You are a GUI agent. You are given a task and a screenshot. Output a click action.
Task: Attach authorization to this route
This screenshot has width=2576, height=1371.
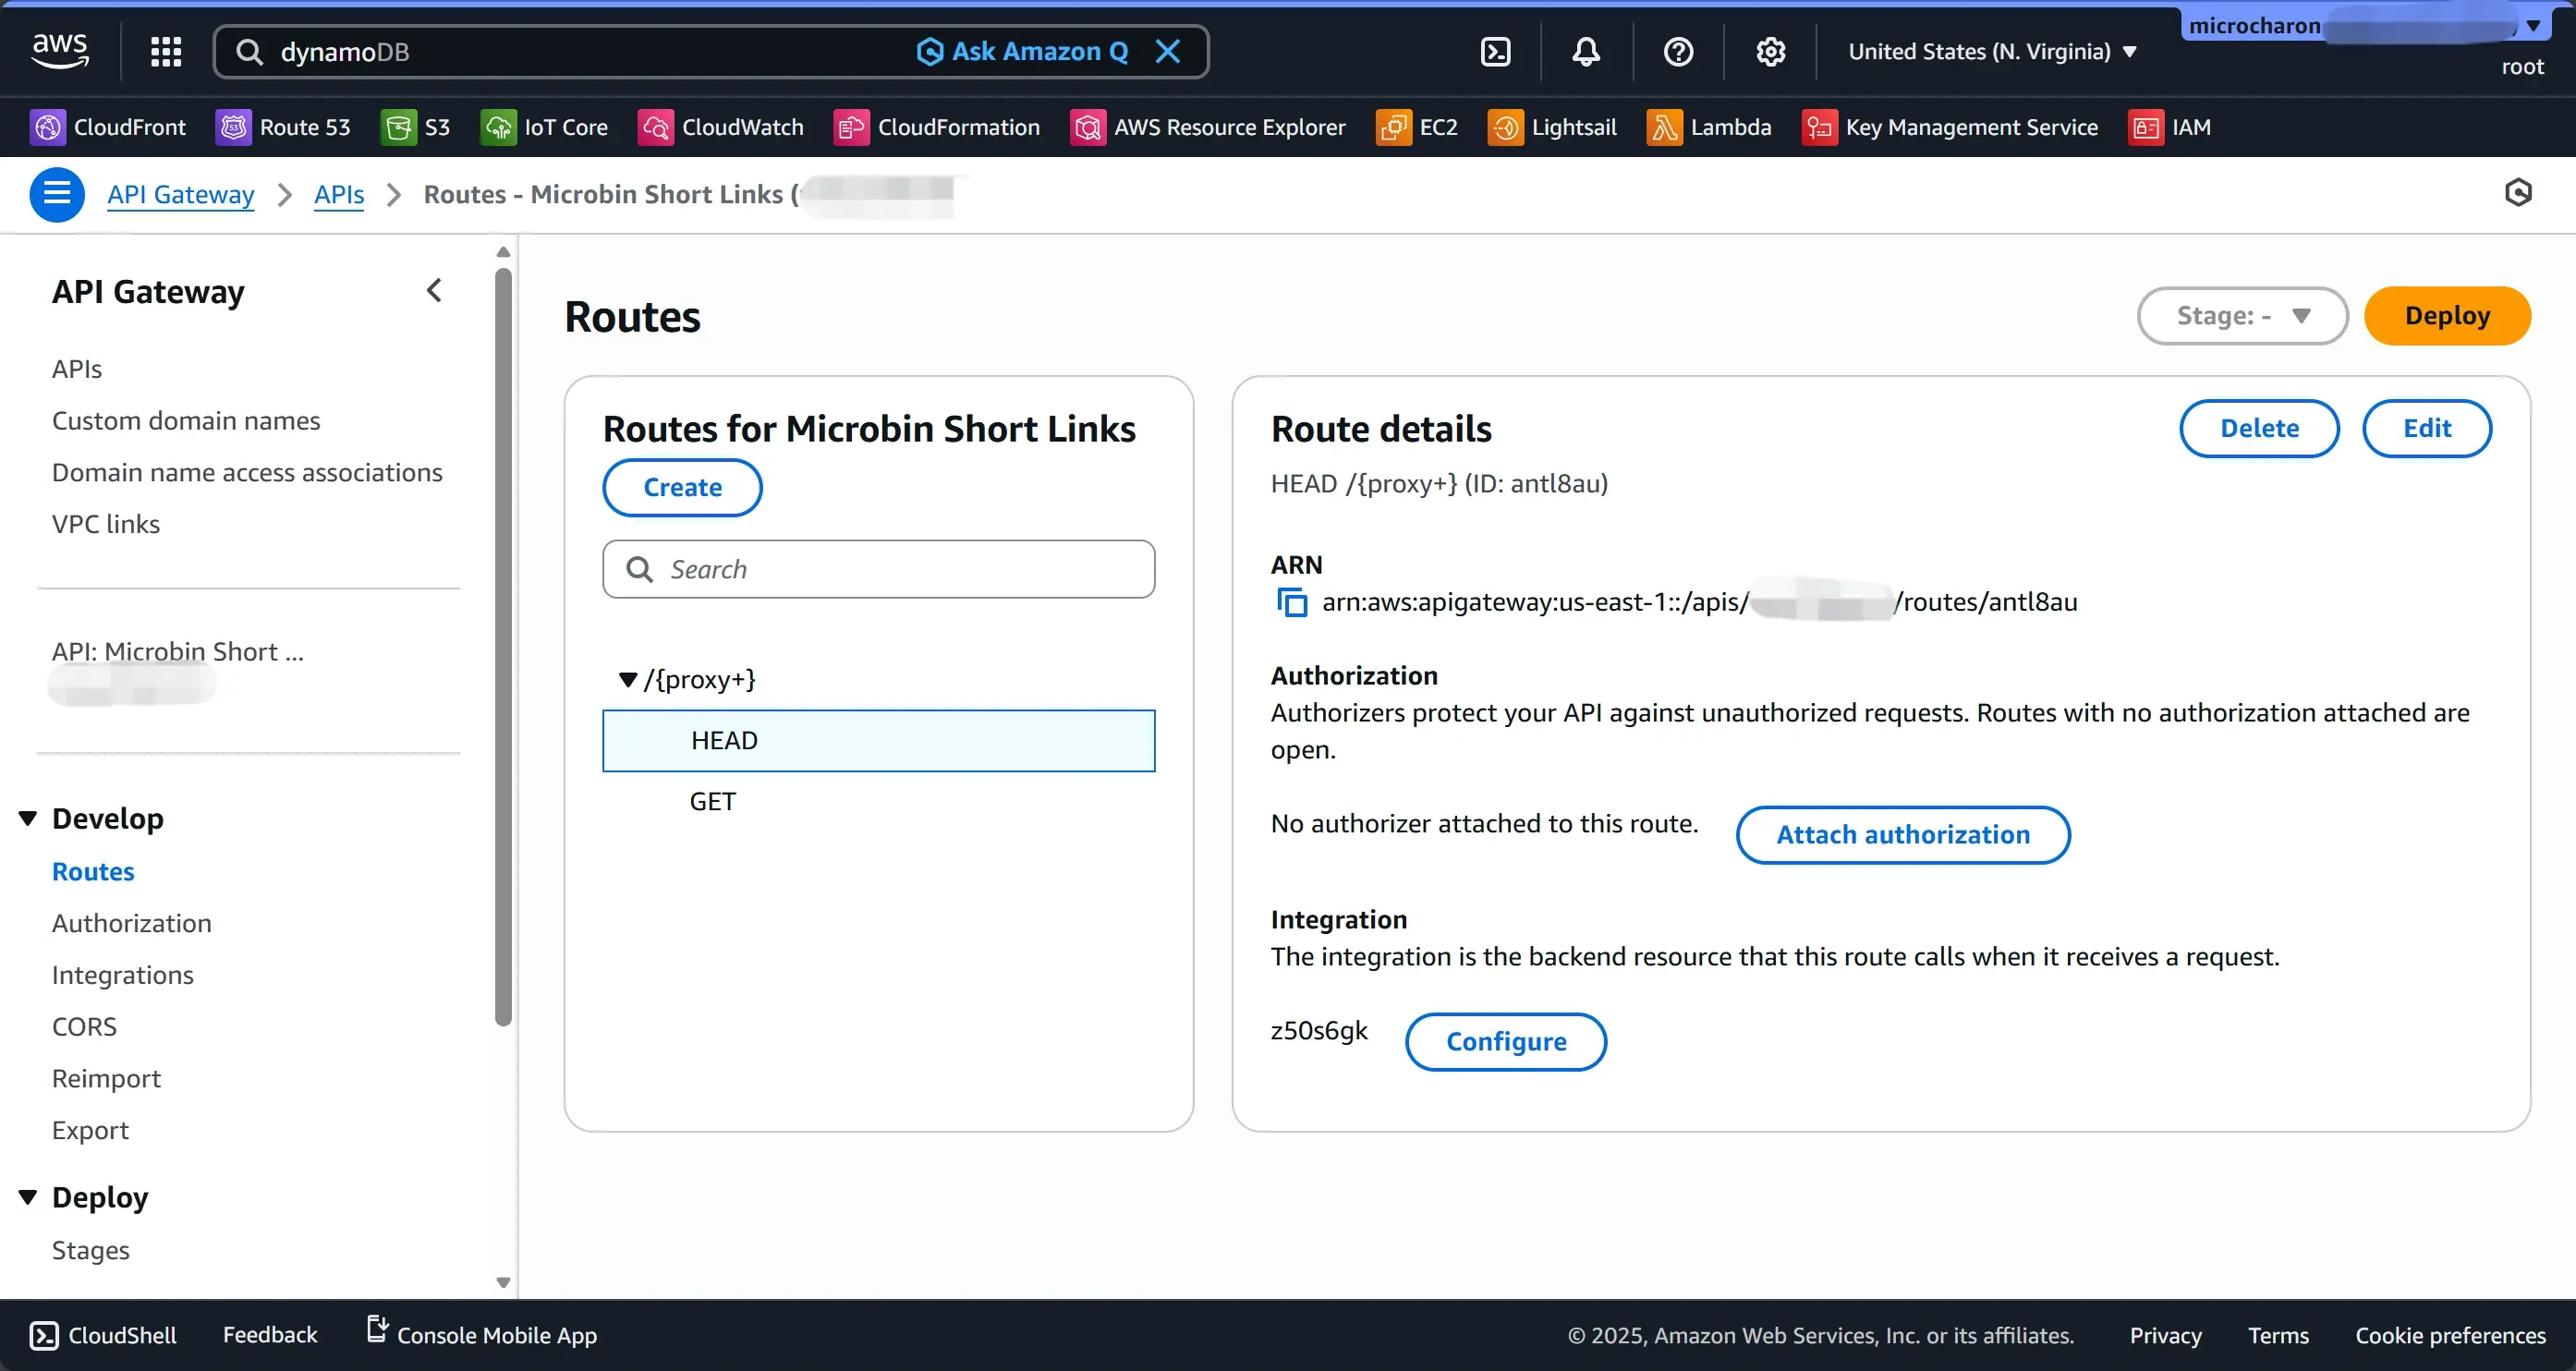click(x=1901, y=834)
